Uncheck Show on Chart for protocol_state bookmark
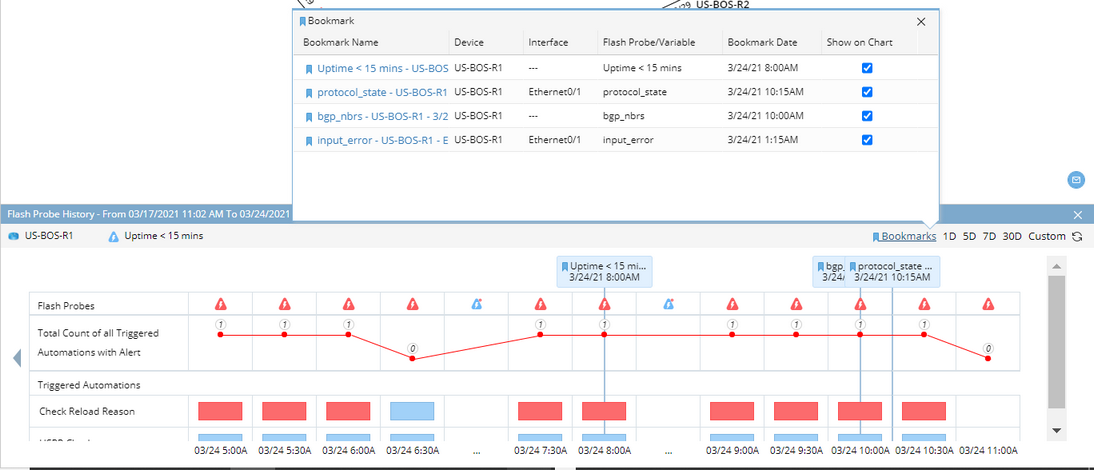 click(867, 92)
